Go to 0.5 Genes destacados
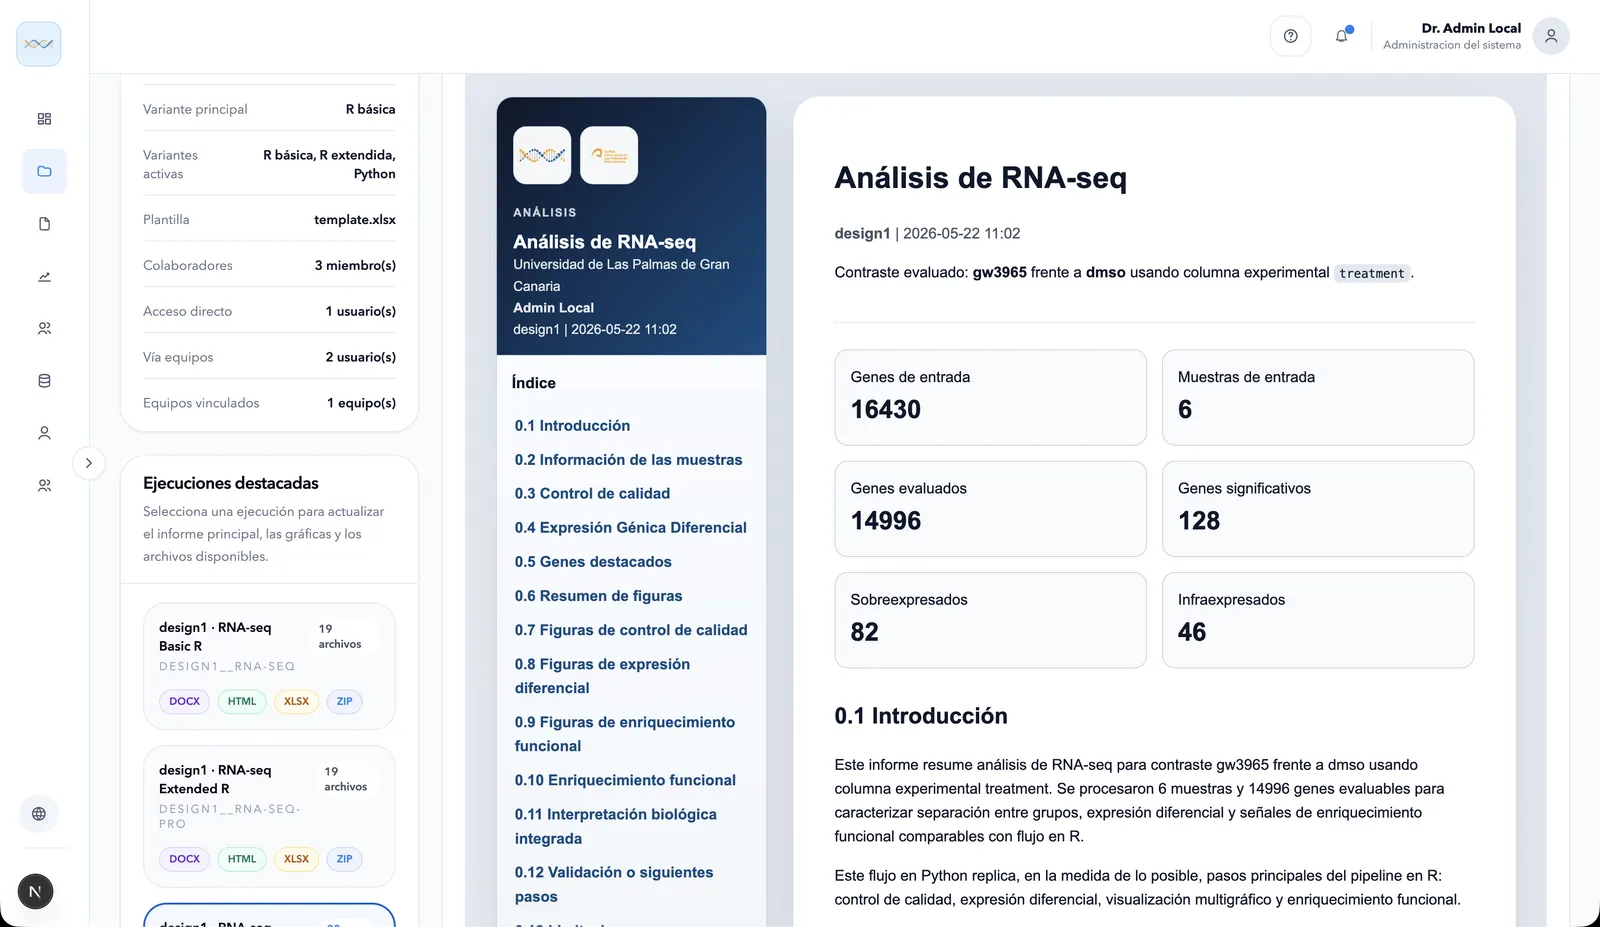Screen dimensions: 1600x927 [593, 562]
